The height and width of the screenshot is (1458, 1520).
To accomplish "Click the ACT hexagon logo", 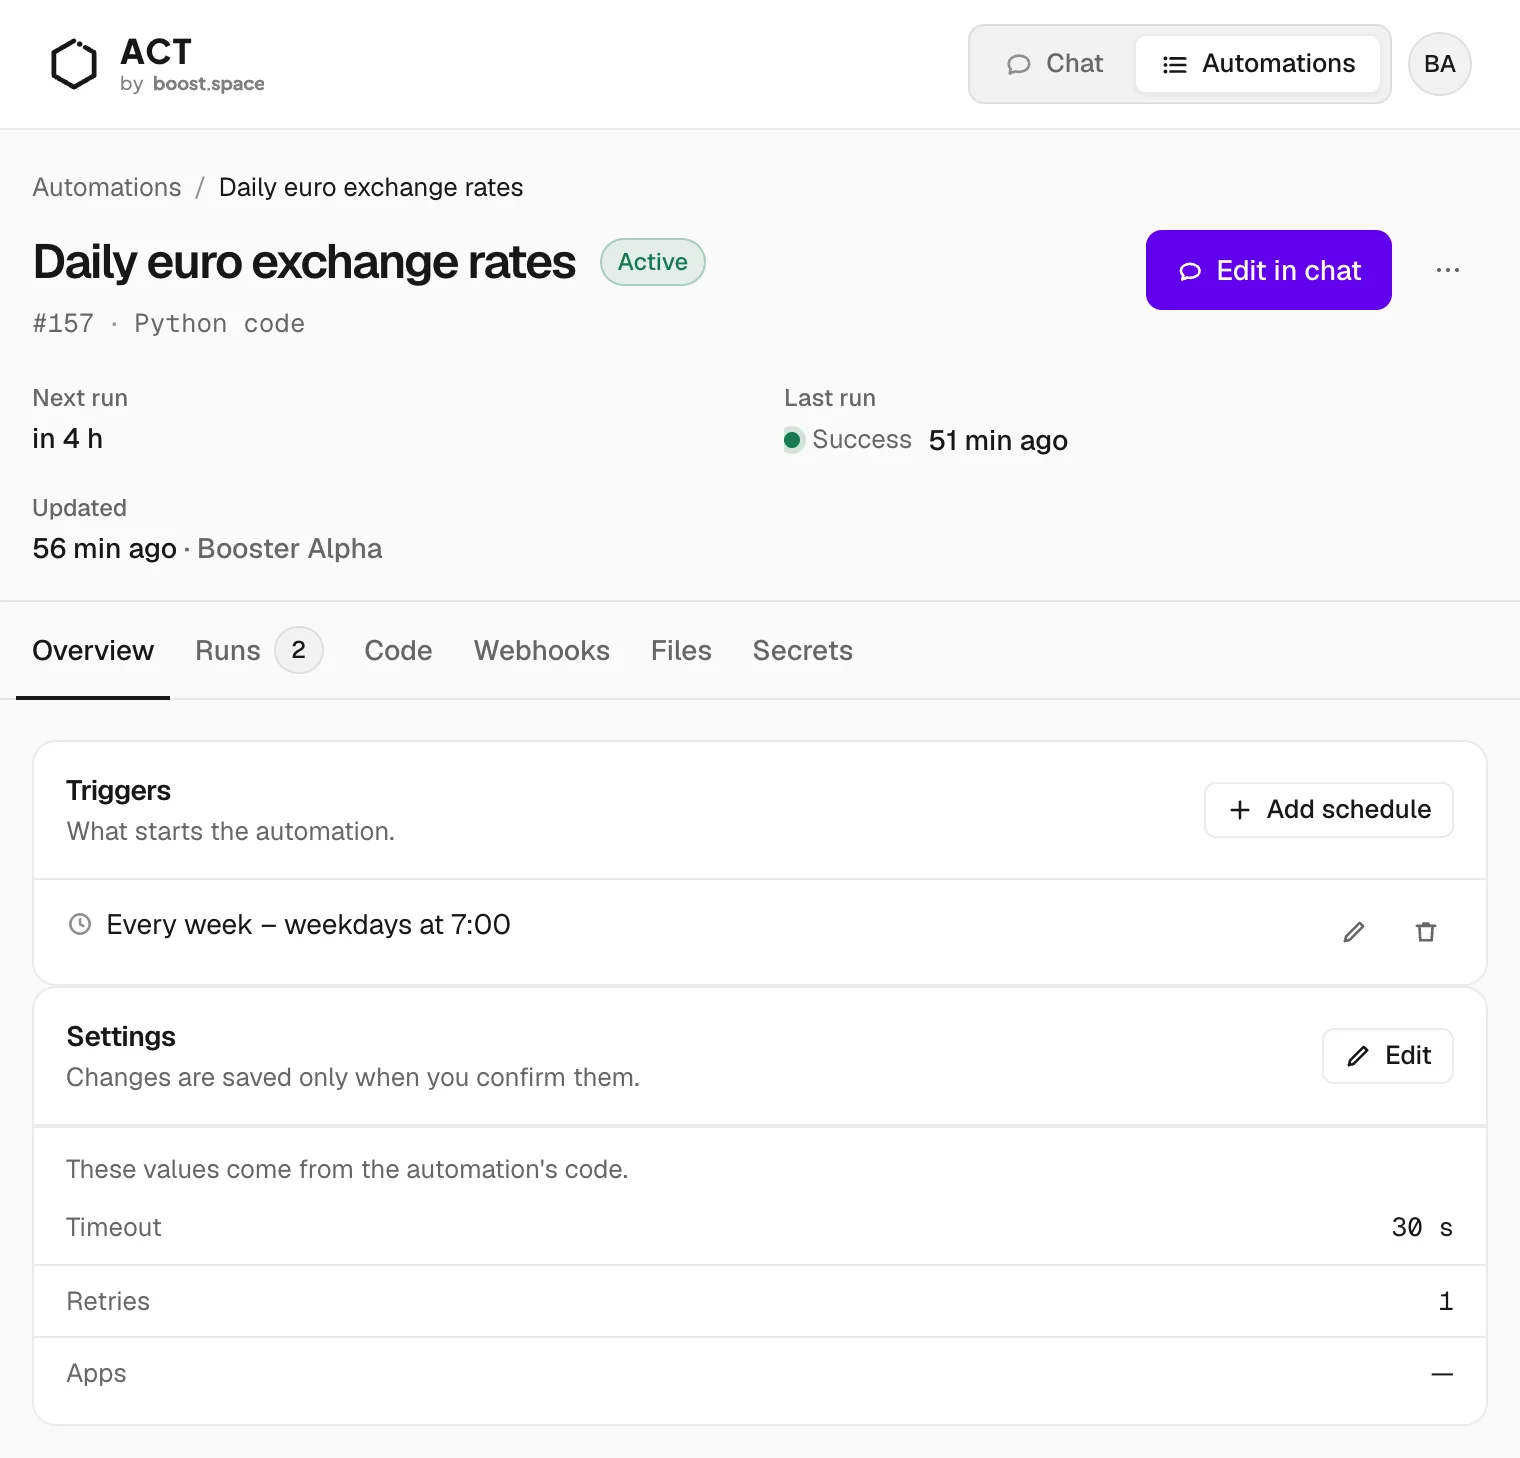I will point(74,64).
